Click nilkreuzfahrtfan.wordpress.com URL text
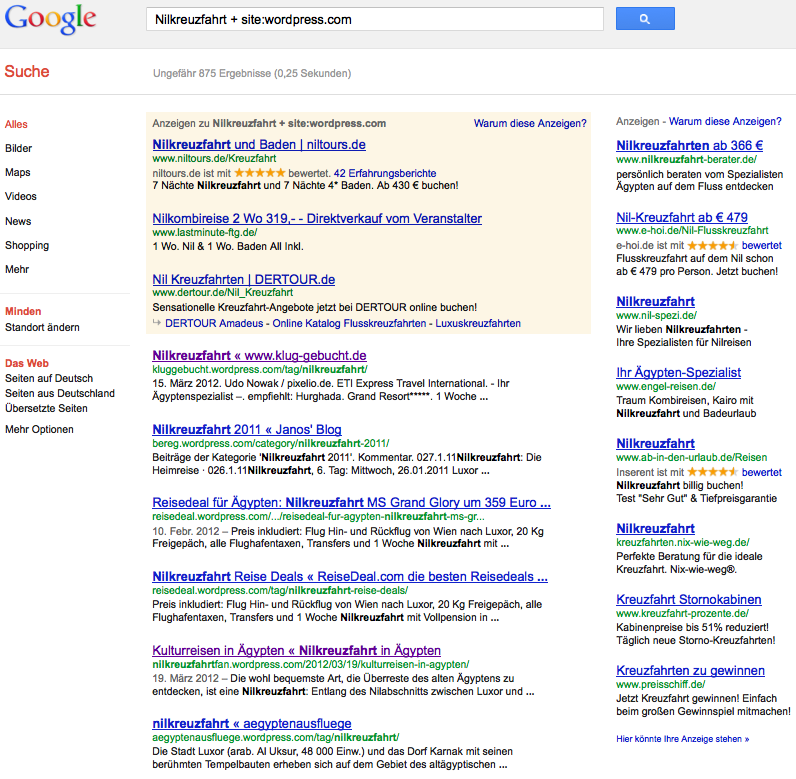796x779 pixels. [311, 664]
